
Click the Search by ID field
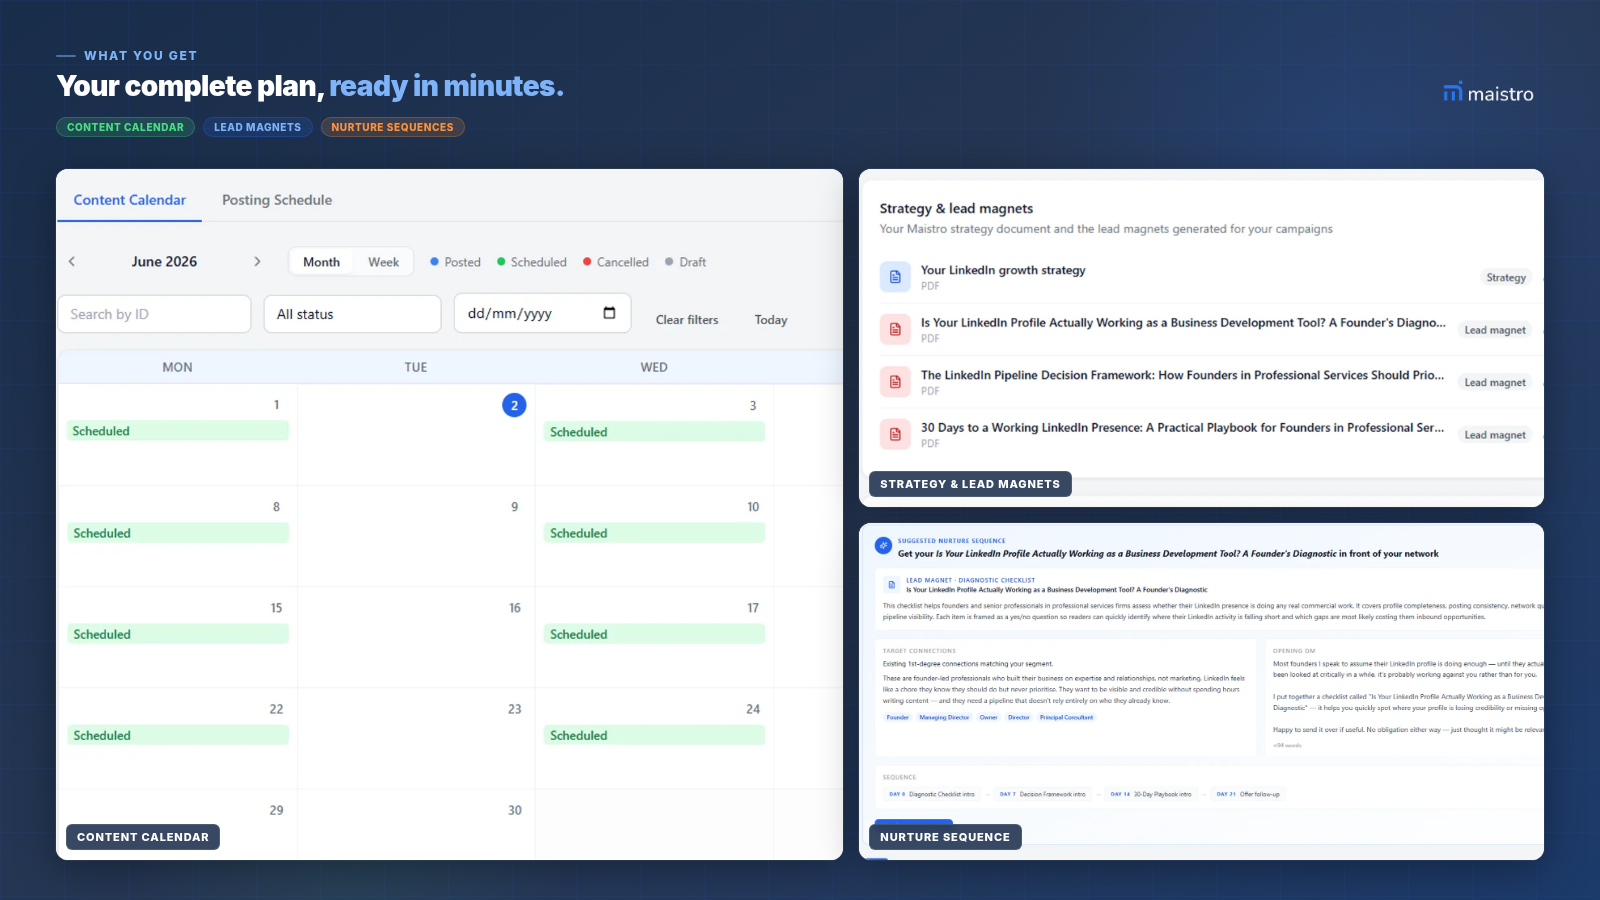click(x=154, y=314)
